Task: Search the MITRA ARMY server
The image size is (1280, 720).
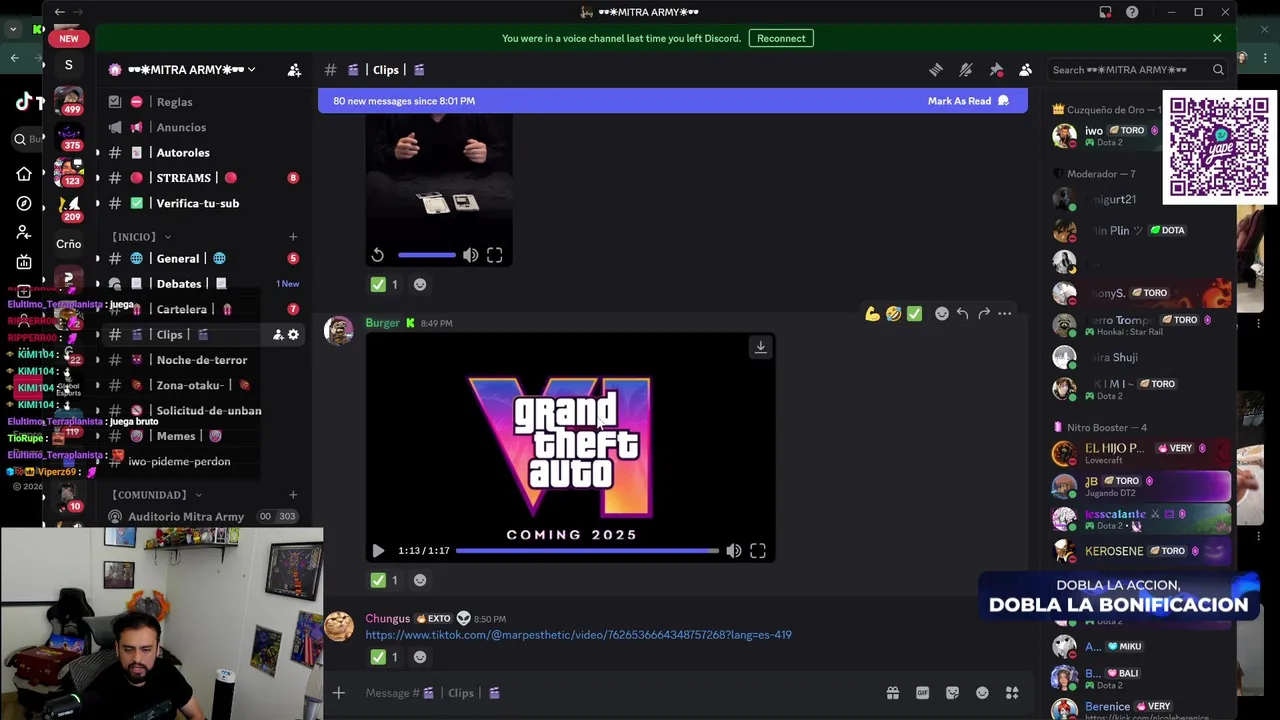Action: tap(1137, 70)
